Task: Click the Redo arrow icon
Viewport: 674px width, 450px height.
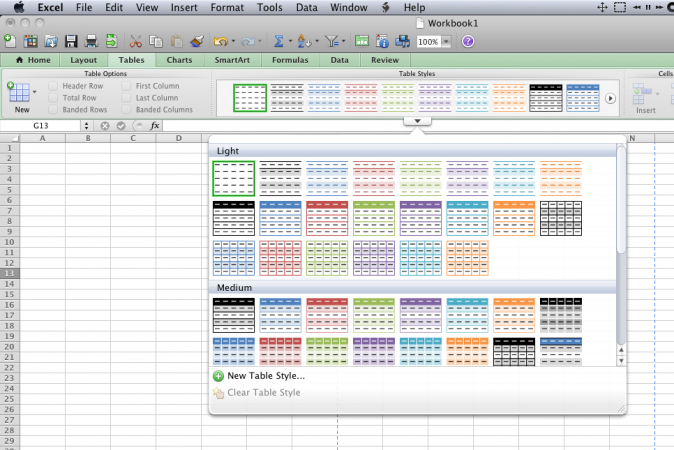Action: coord(248,41)
